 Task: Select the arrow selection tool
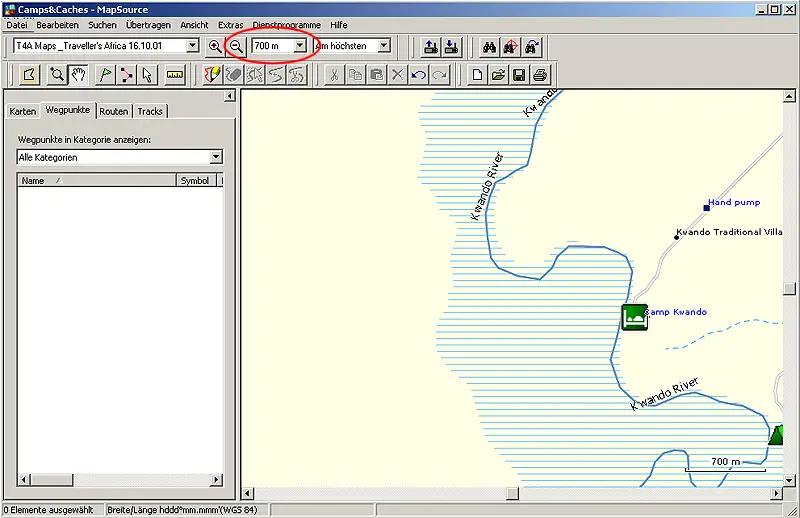pos(147,75)
